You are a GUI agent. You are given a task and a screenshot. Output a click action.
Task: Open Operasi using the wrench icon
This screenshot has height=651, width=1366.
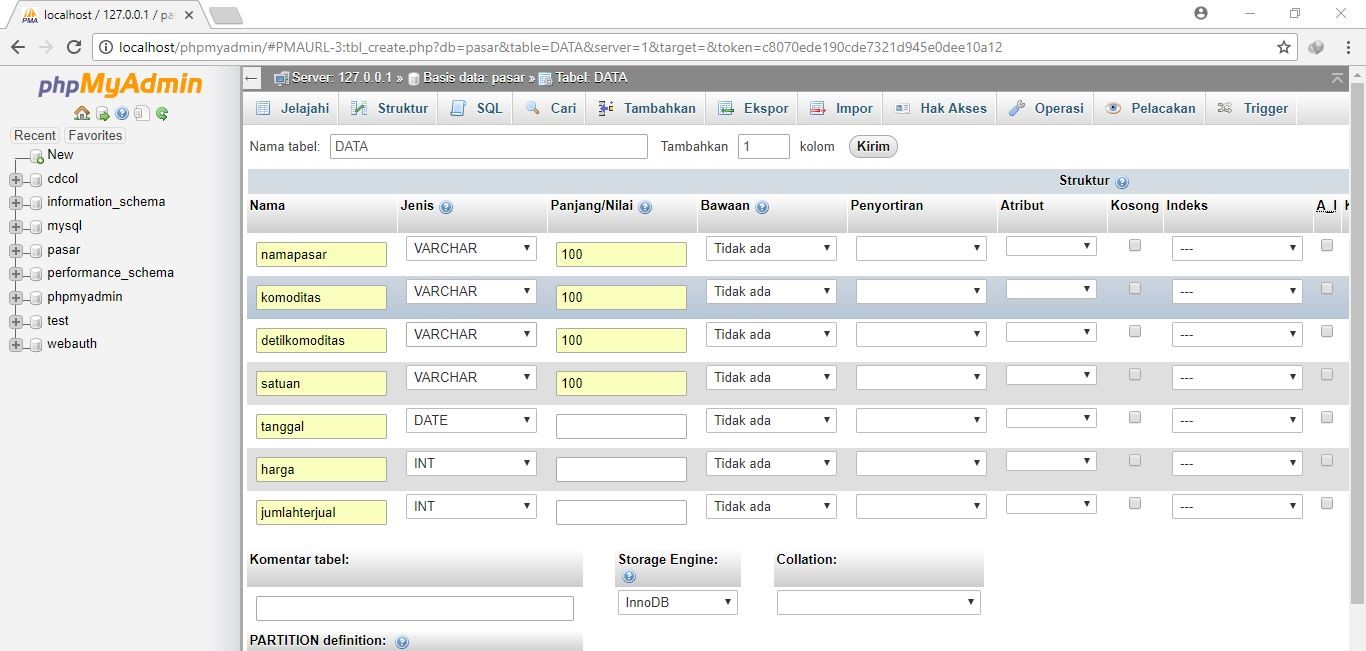[1018, 108]
